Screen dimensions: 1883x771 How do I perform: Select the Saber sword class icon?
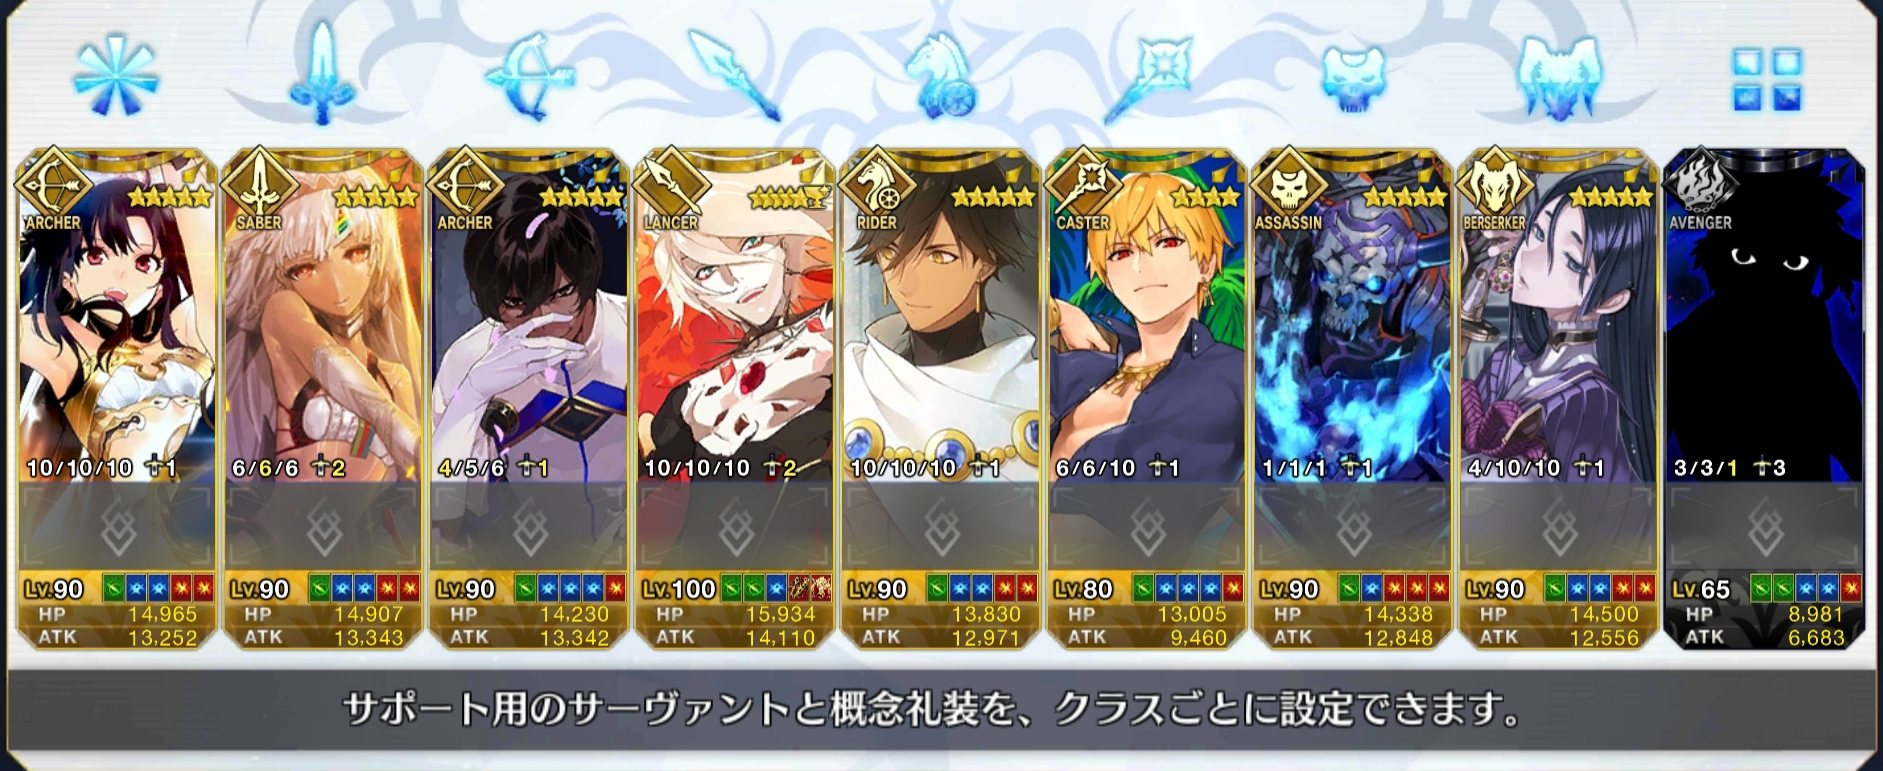pyautogui.click(x=322, y=75)
